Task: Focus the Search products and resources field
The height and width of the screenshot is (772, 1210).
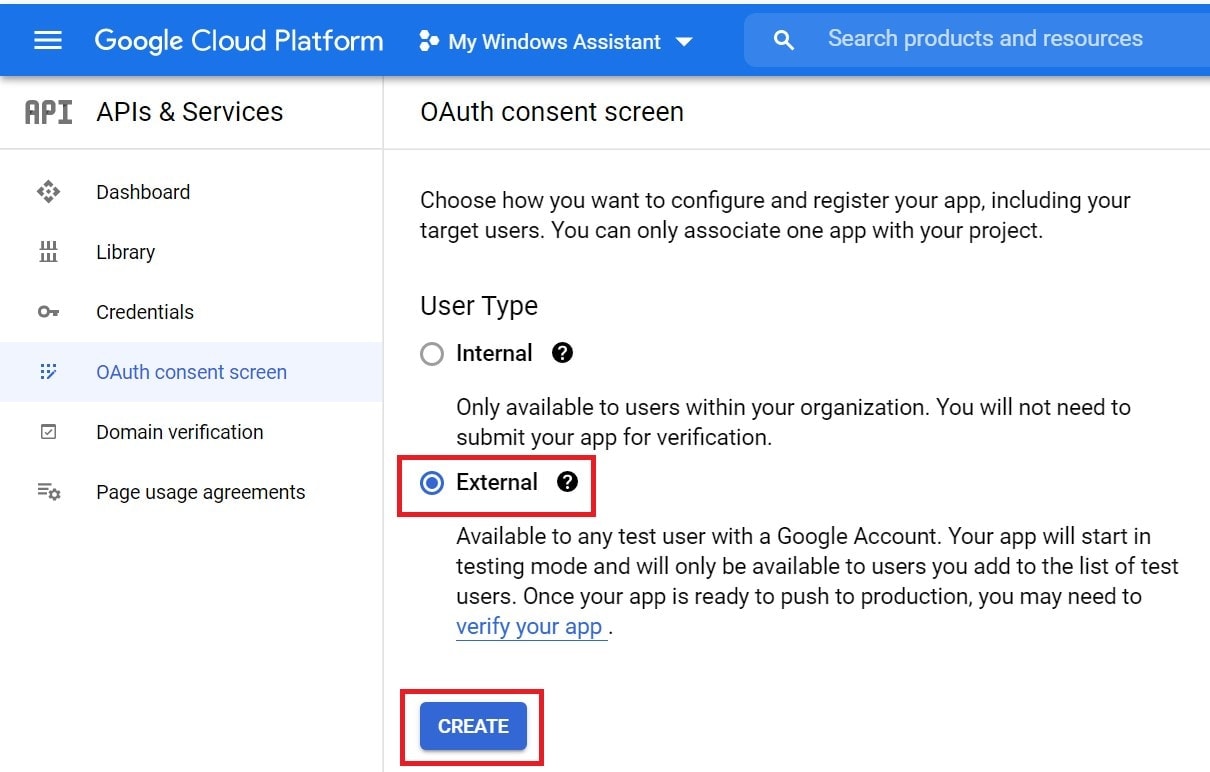Action: tap(985, 39)
